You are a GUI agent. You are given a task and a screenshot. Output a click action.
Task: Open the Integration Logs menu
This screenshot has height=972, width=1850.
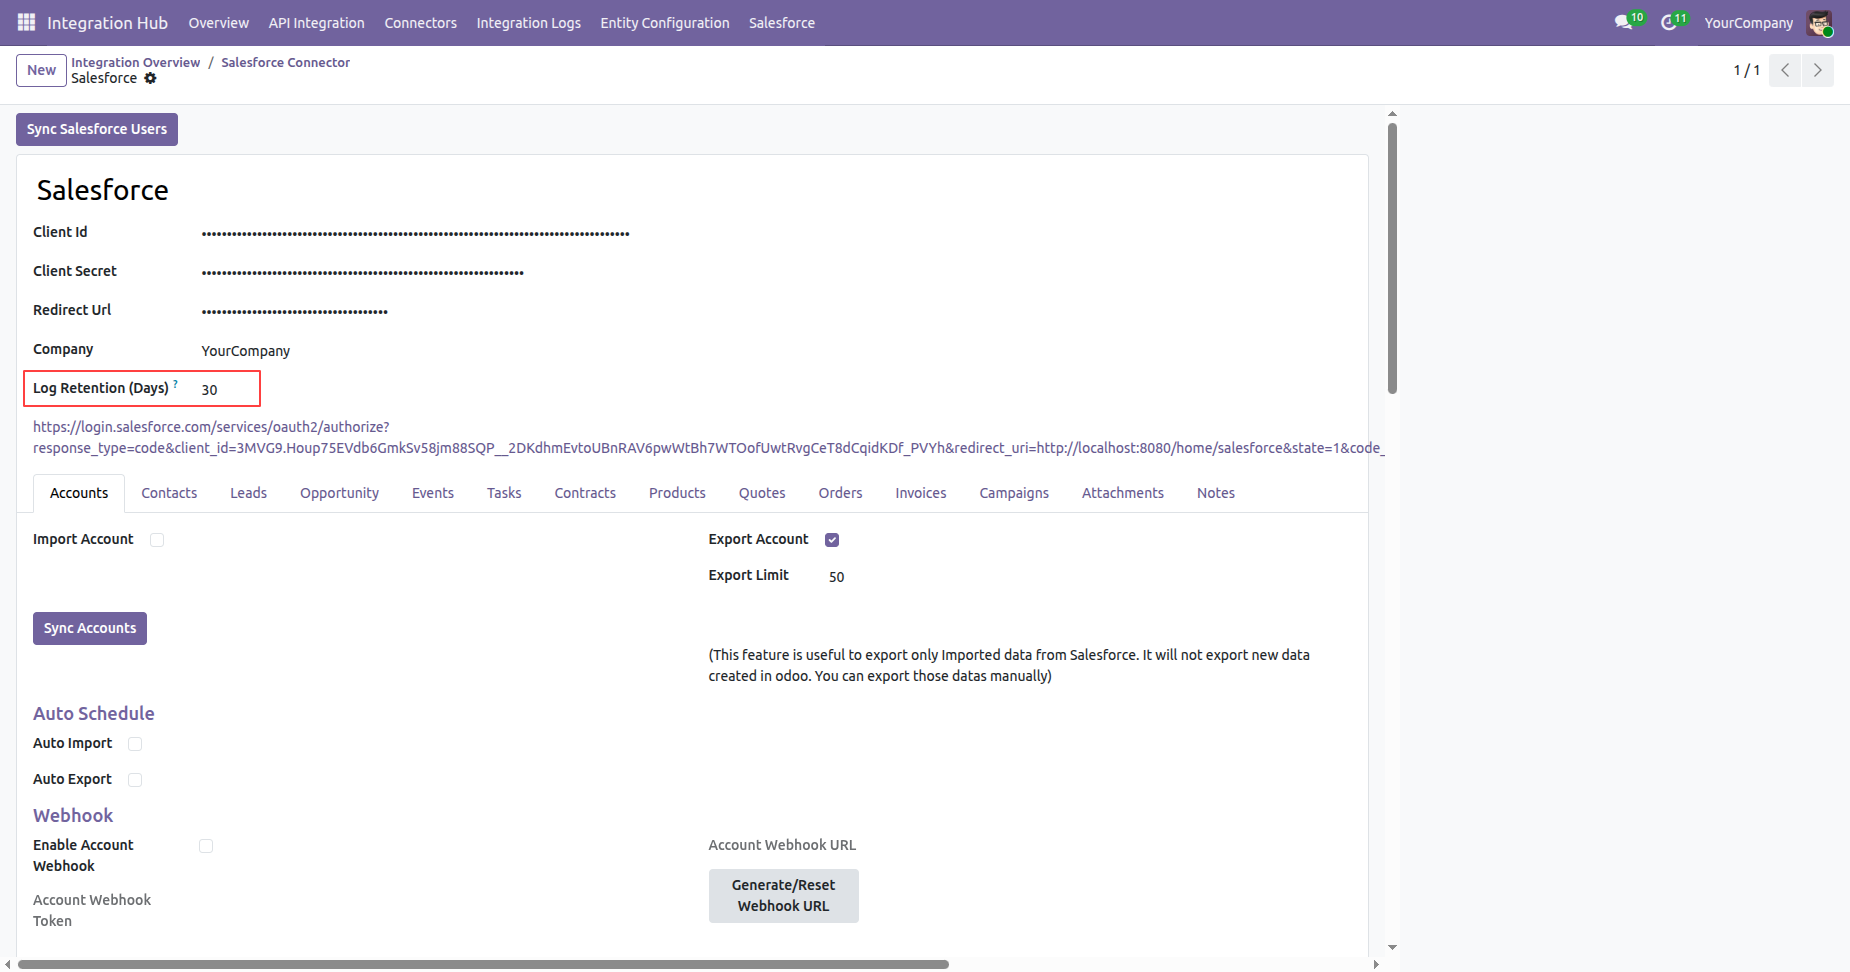click(528, 22)
